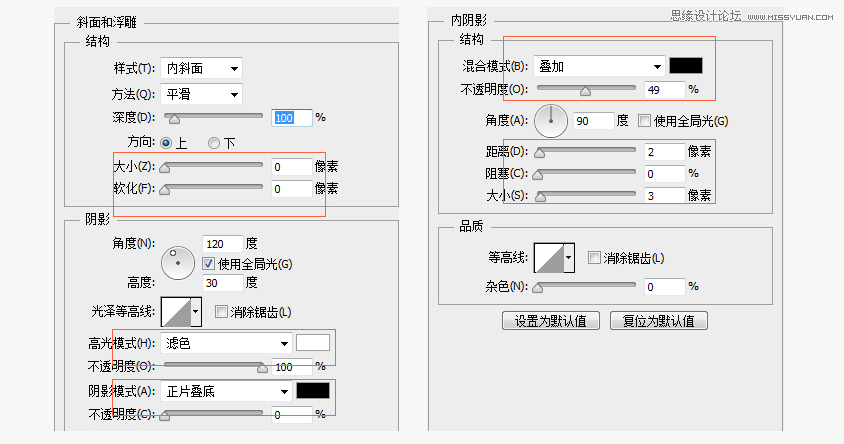This screenshot has width=844, height=444.
Task: Open the 方法 dropdown showing 平滑
Action: pos(201,94)
